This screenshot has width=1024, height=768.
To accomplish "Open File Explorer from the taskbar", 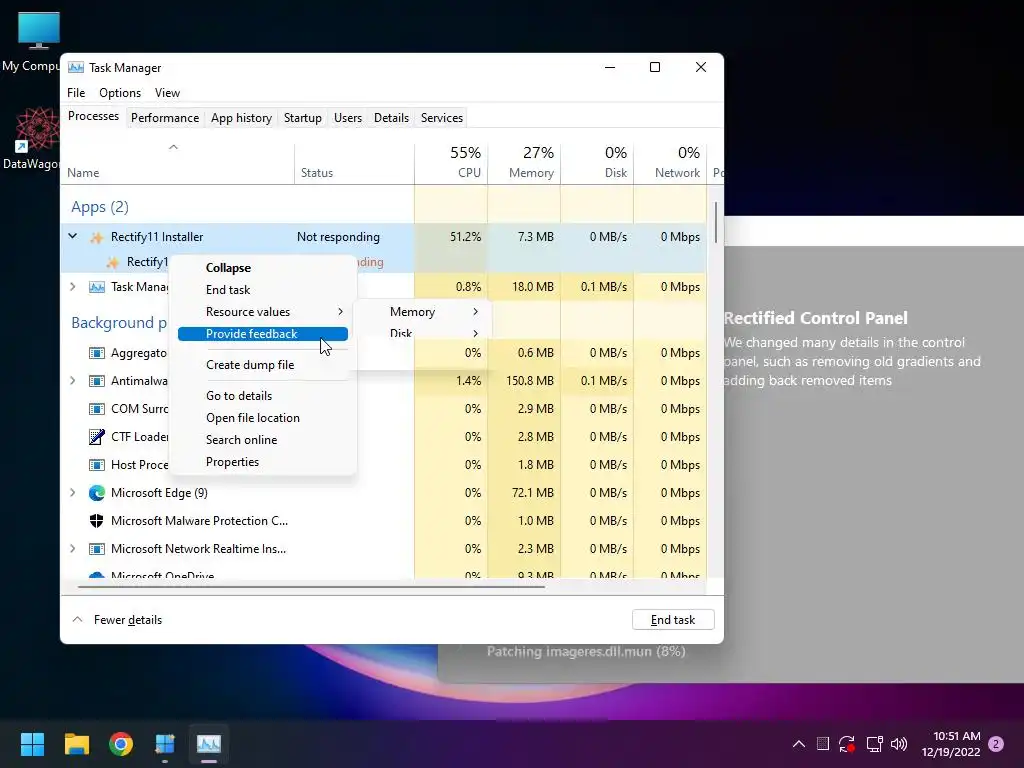I will (x=76, y=744).
